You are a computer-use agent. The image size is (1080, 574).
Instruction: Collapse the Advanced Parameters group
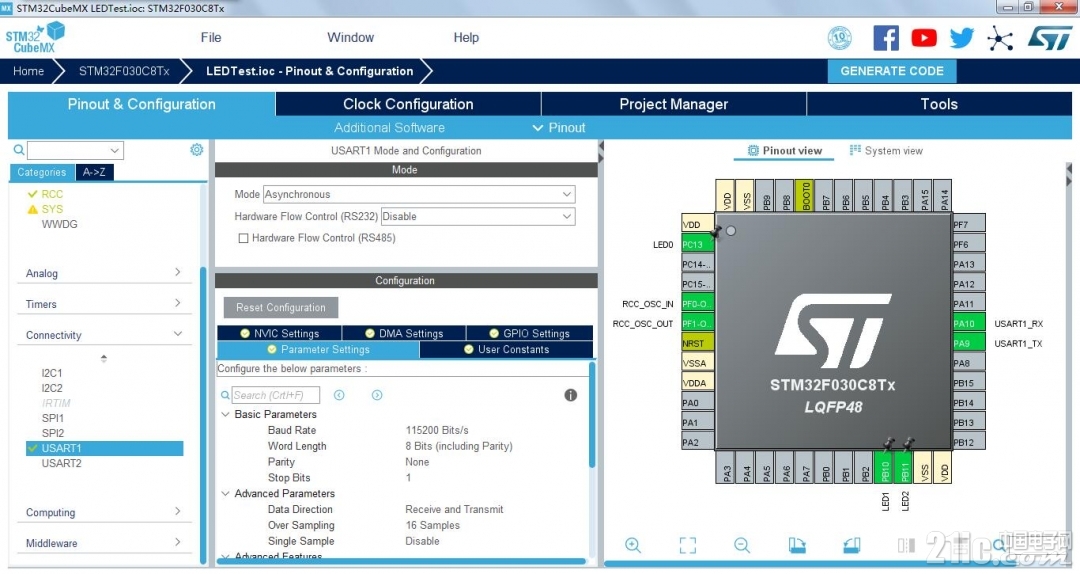click(225, 493)
